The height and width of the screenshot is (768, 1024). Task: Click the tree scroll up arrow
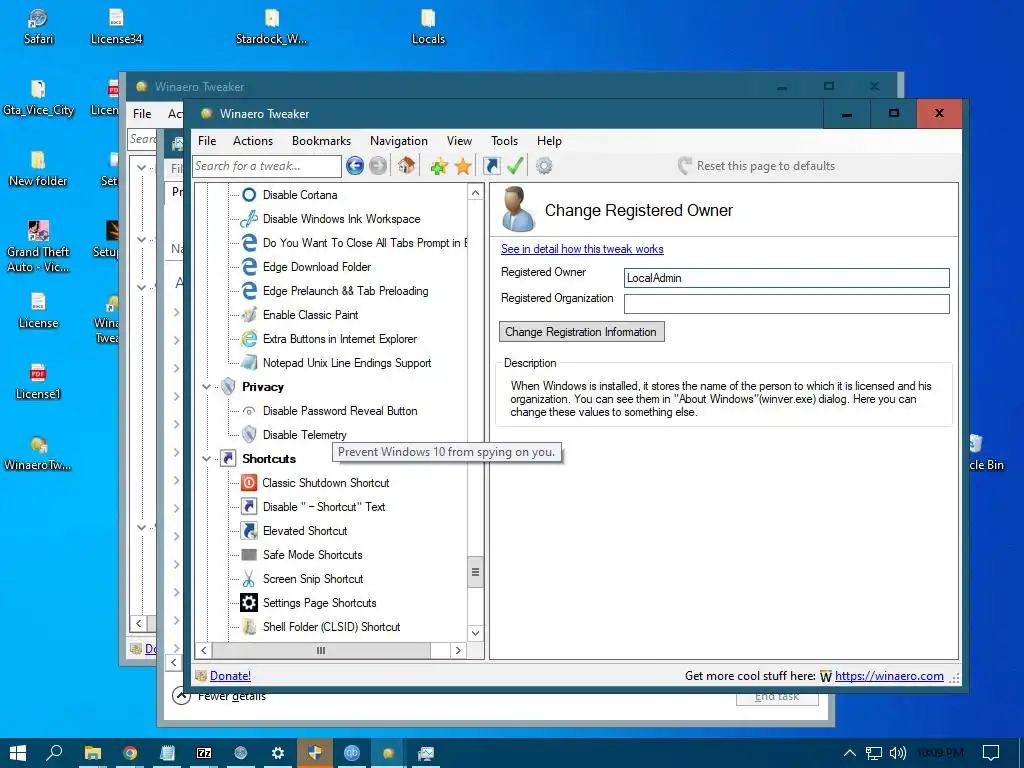click(x=475, y=193)
